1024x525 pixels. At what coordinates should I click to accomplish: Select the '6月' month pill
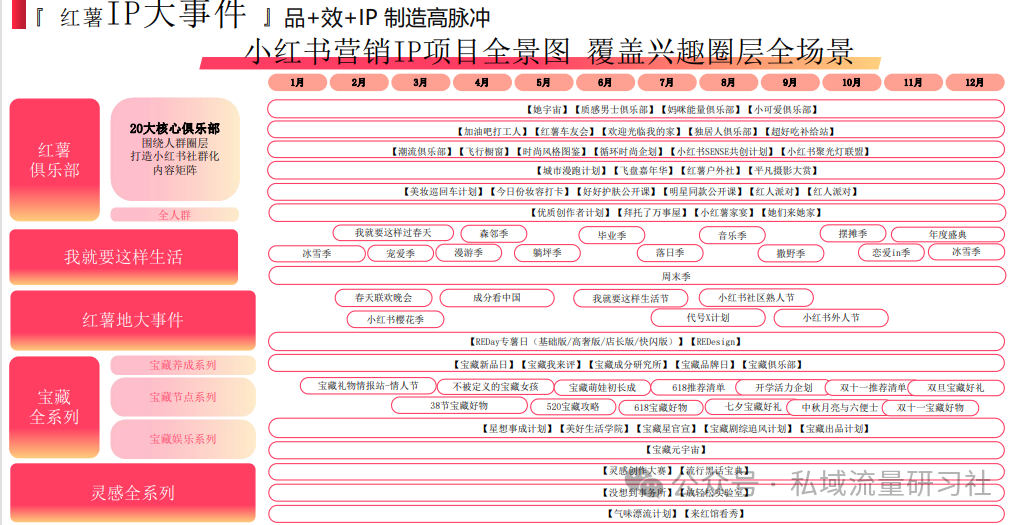[605, 82]
